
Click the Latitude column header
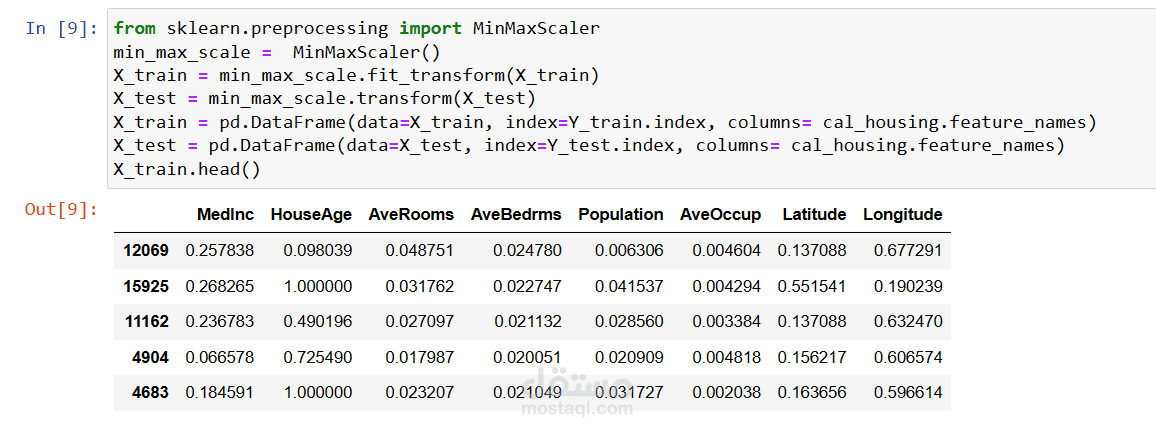814,214
